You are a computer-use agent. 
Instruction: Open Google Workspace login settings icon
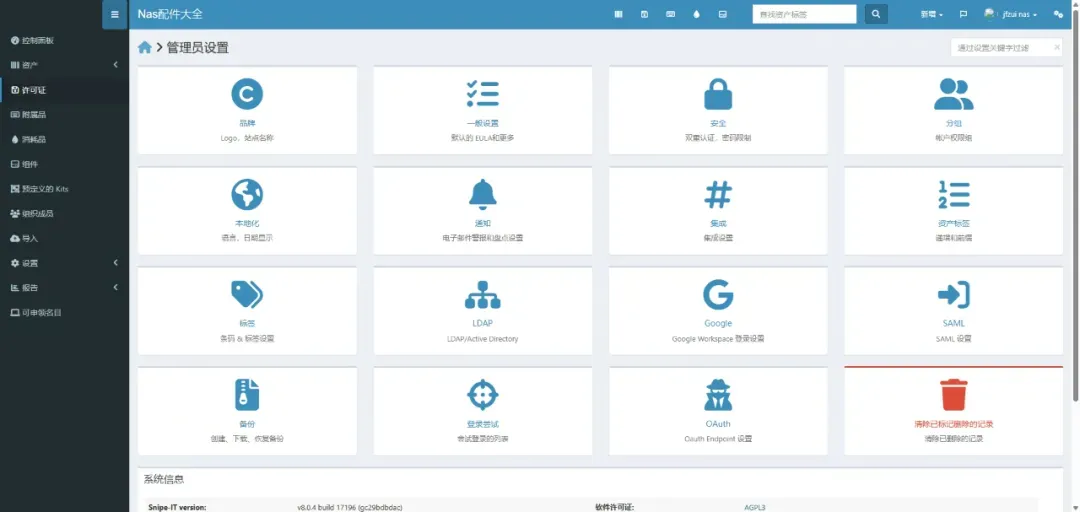point(718,294)
